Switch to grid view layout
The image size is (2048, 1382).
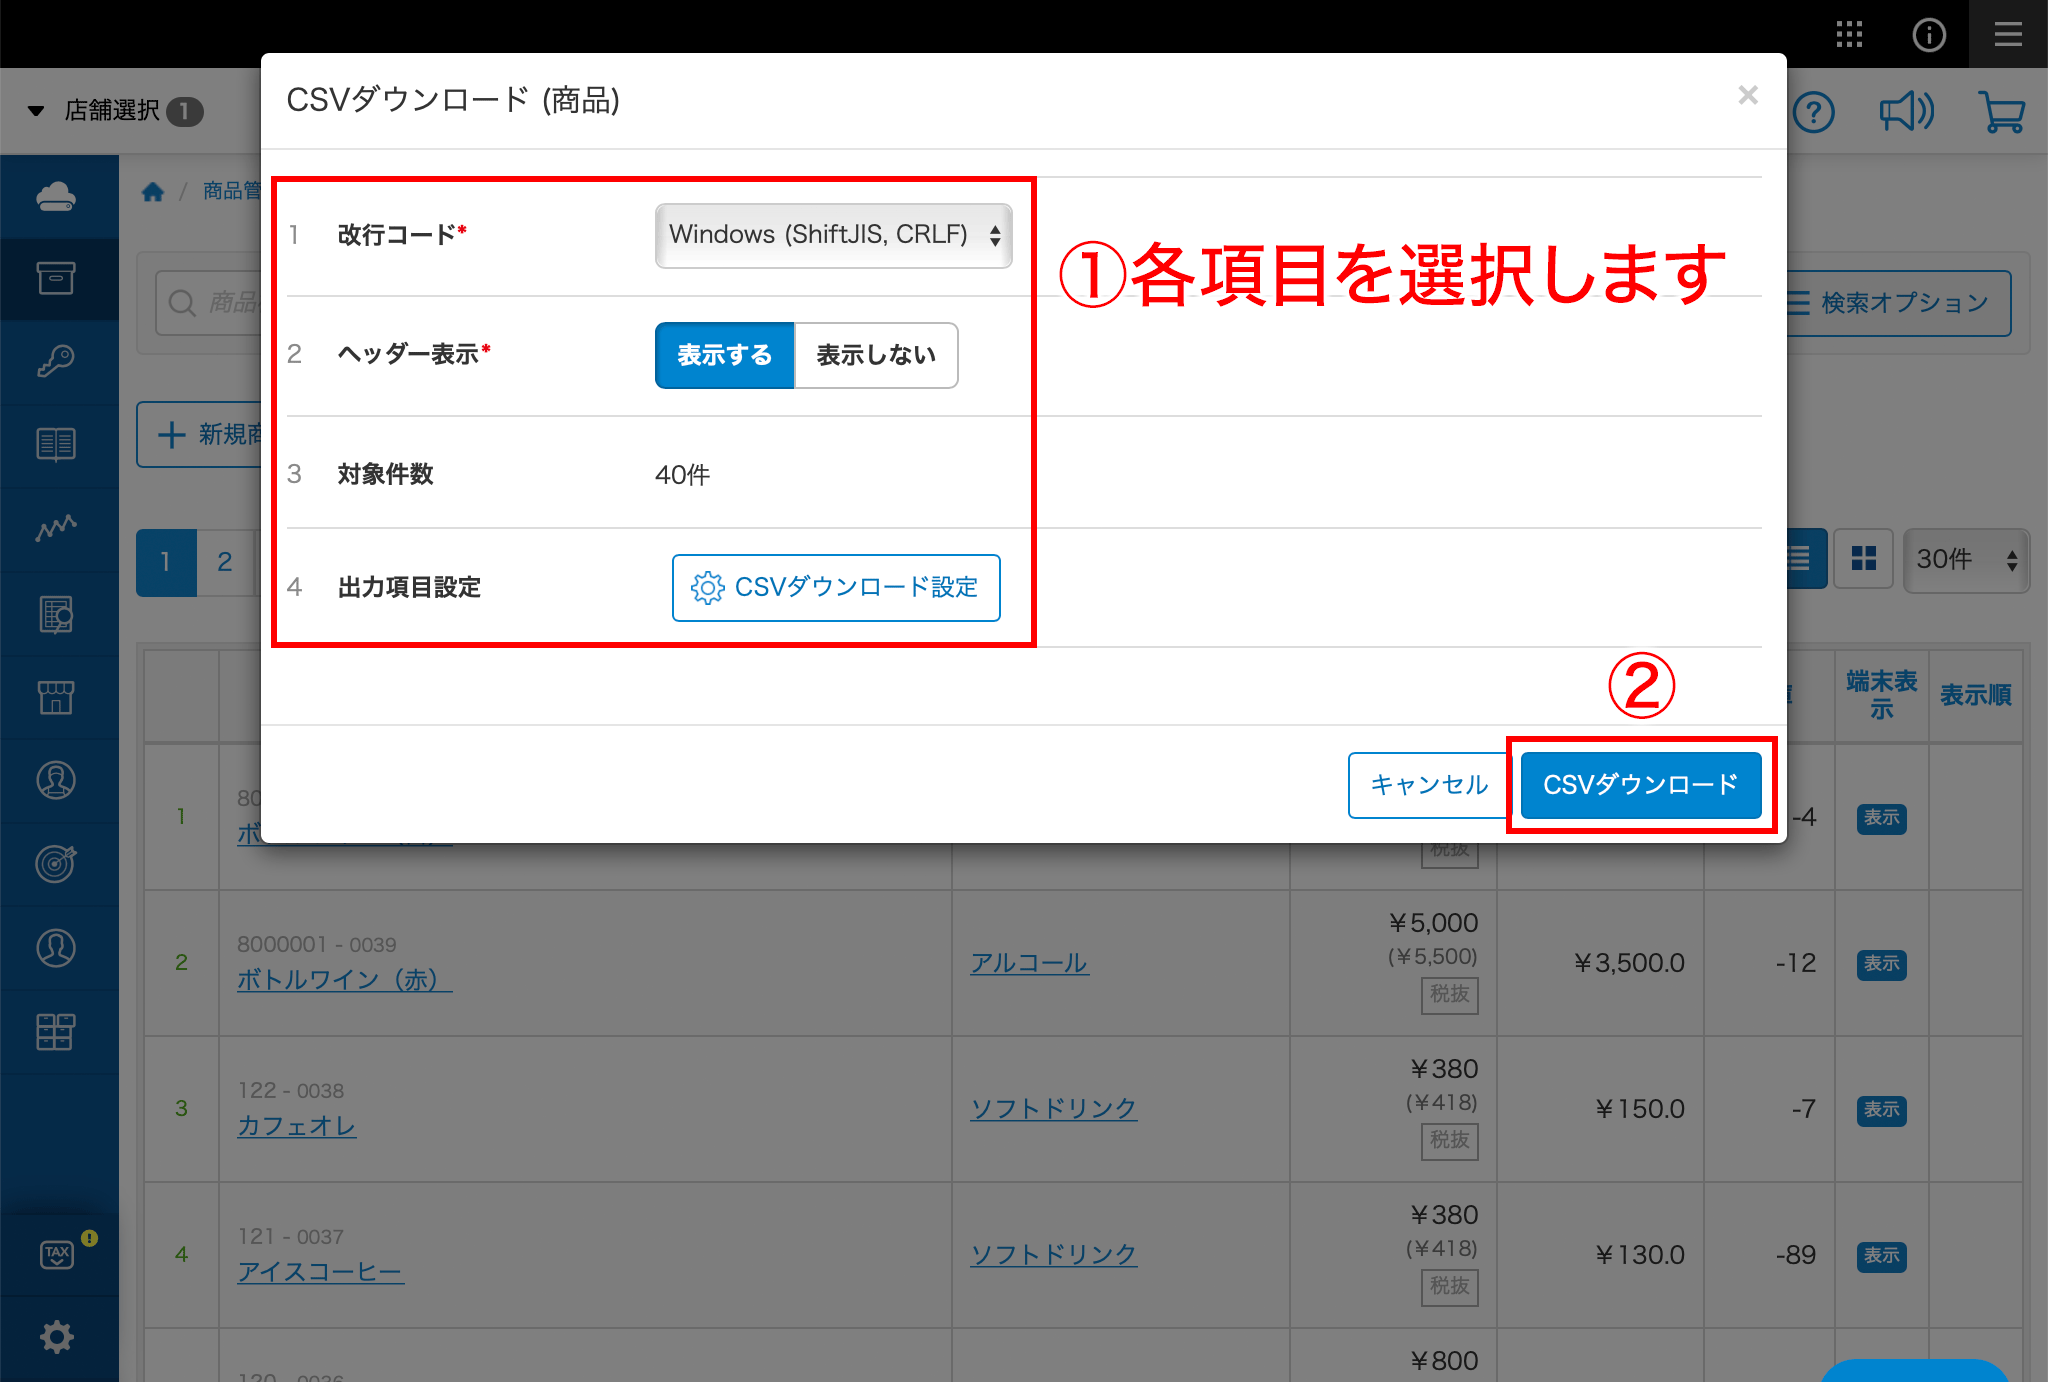pos(1863,559)
